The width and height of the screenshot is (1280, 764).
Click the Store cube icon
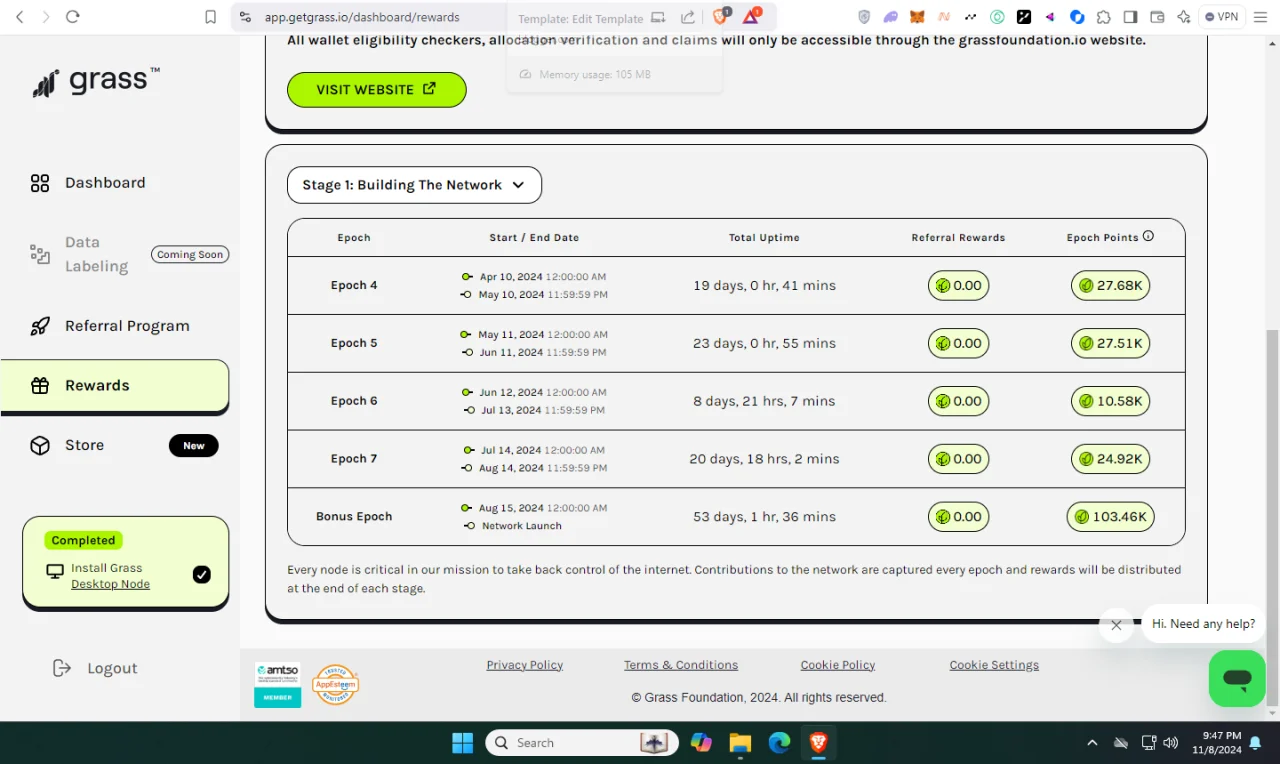(40, 445)
